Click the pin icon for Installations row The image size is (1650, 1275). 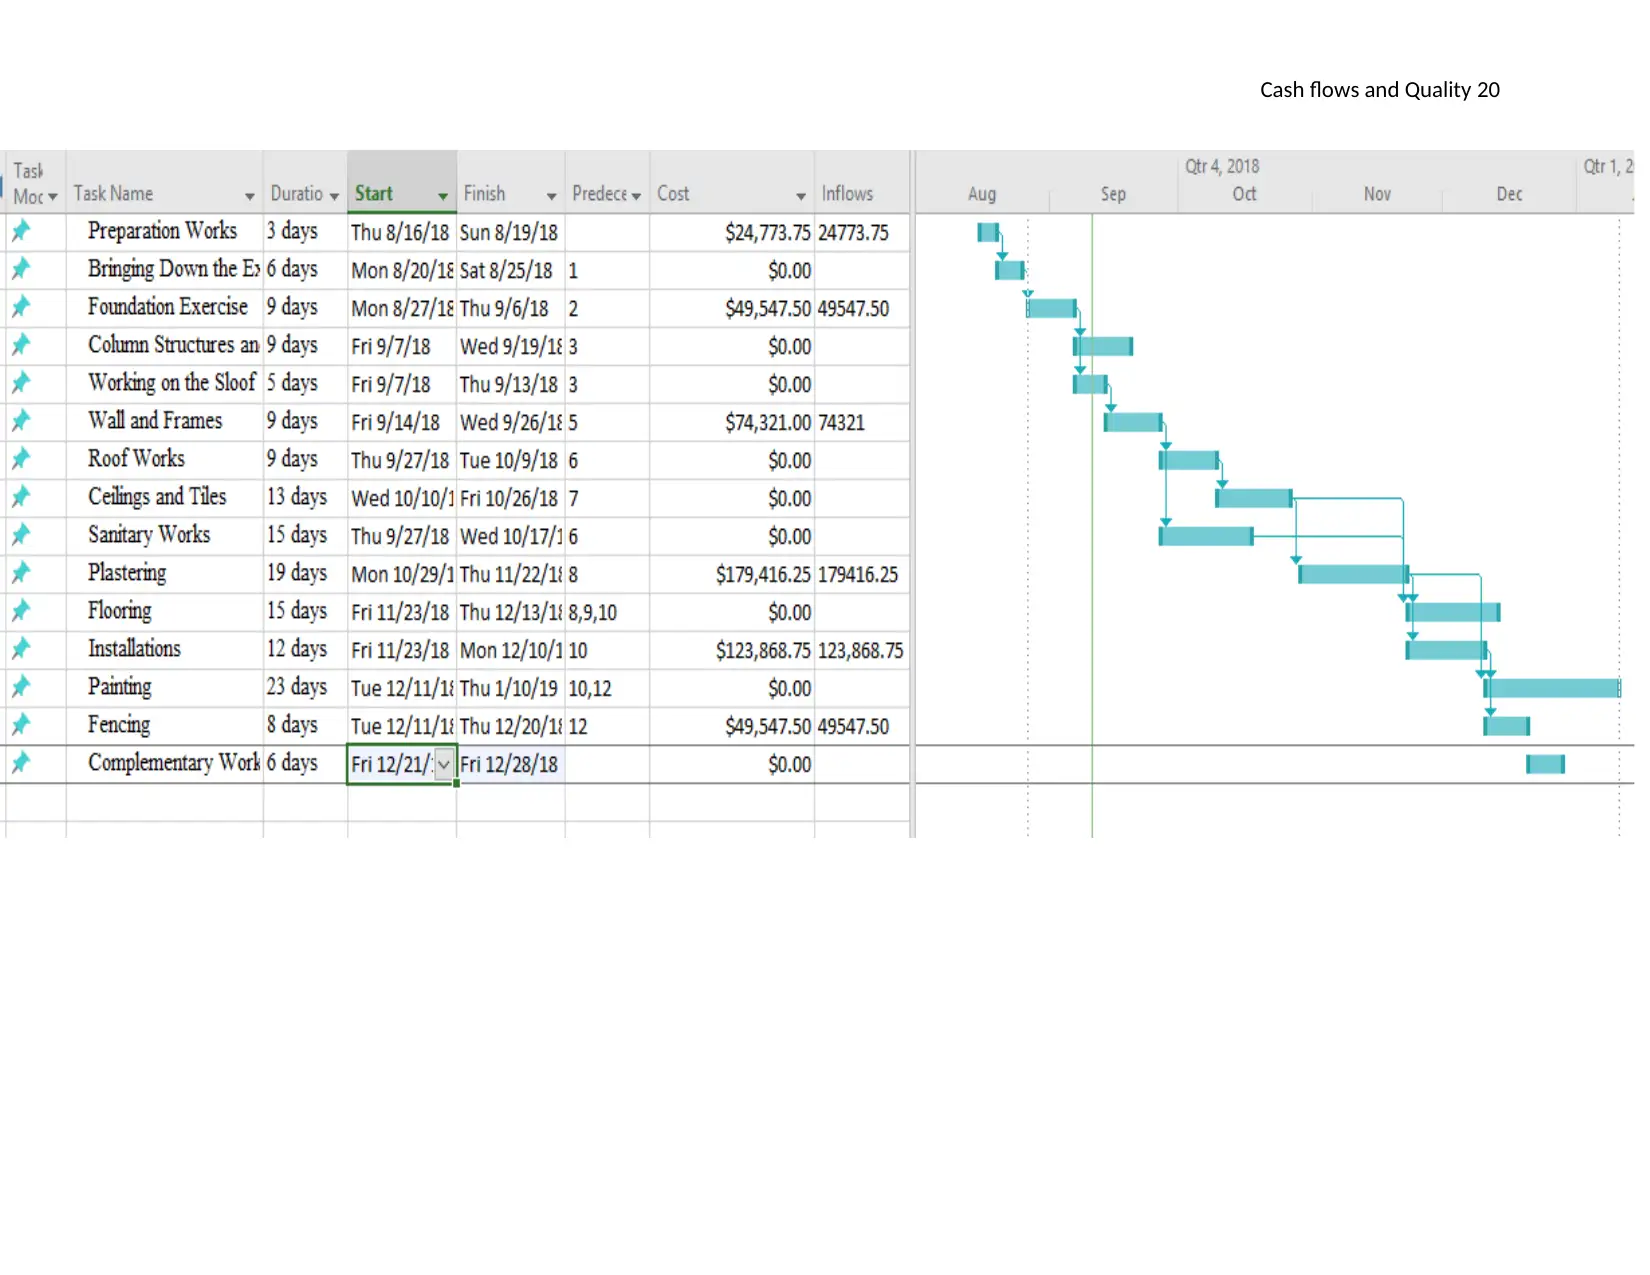point(21,650)
